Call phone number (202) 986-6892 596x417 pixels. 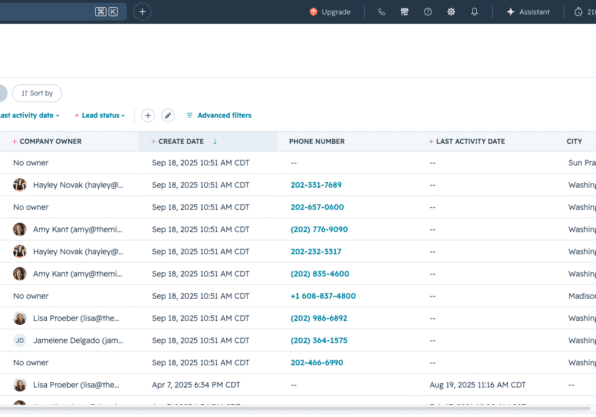319,318
